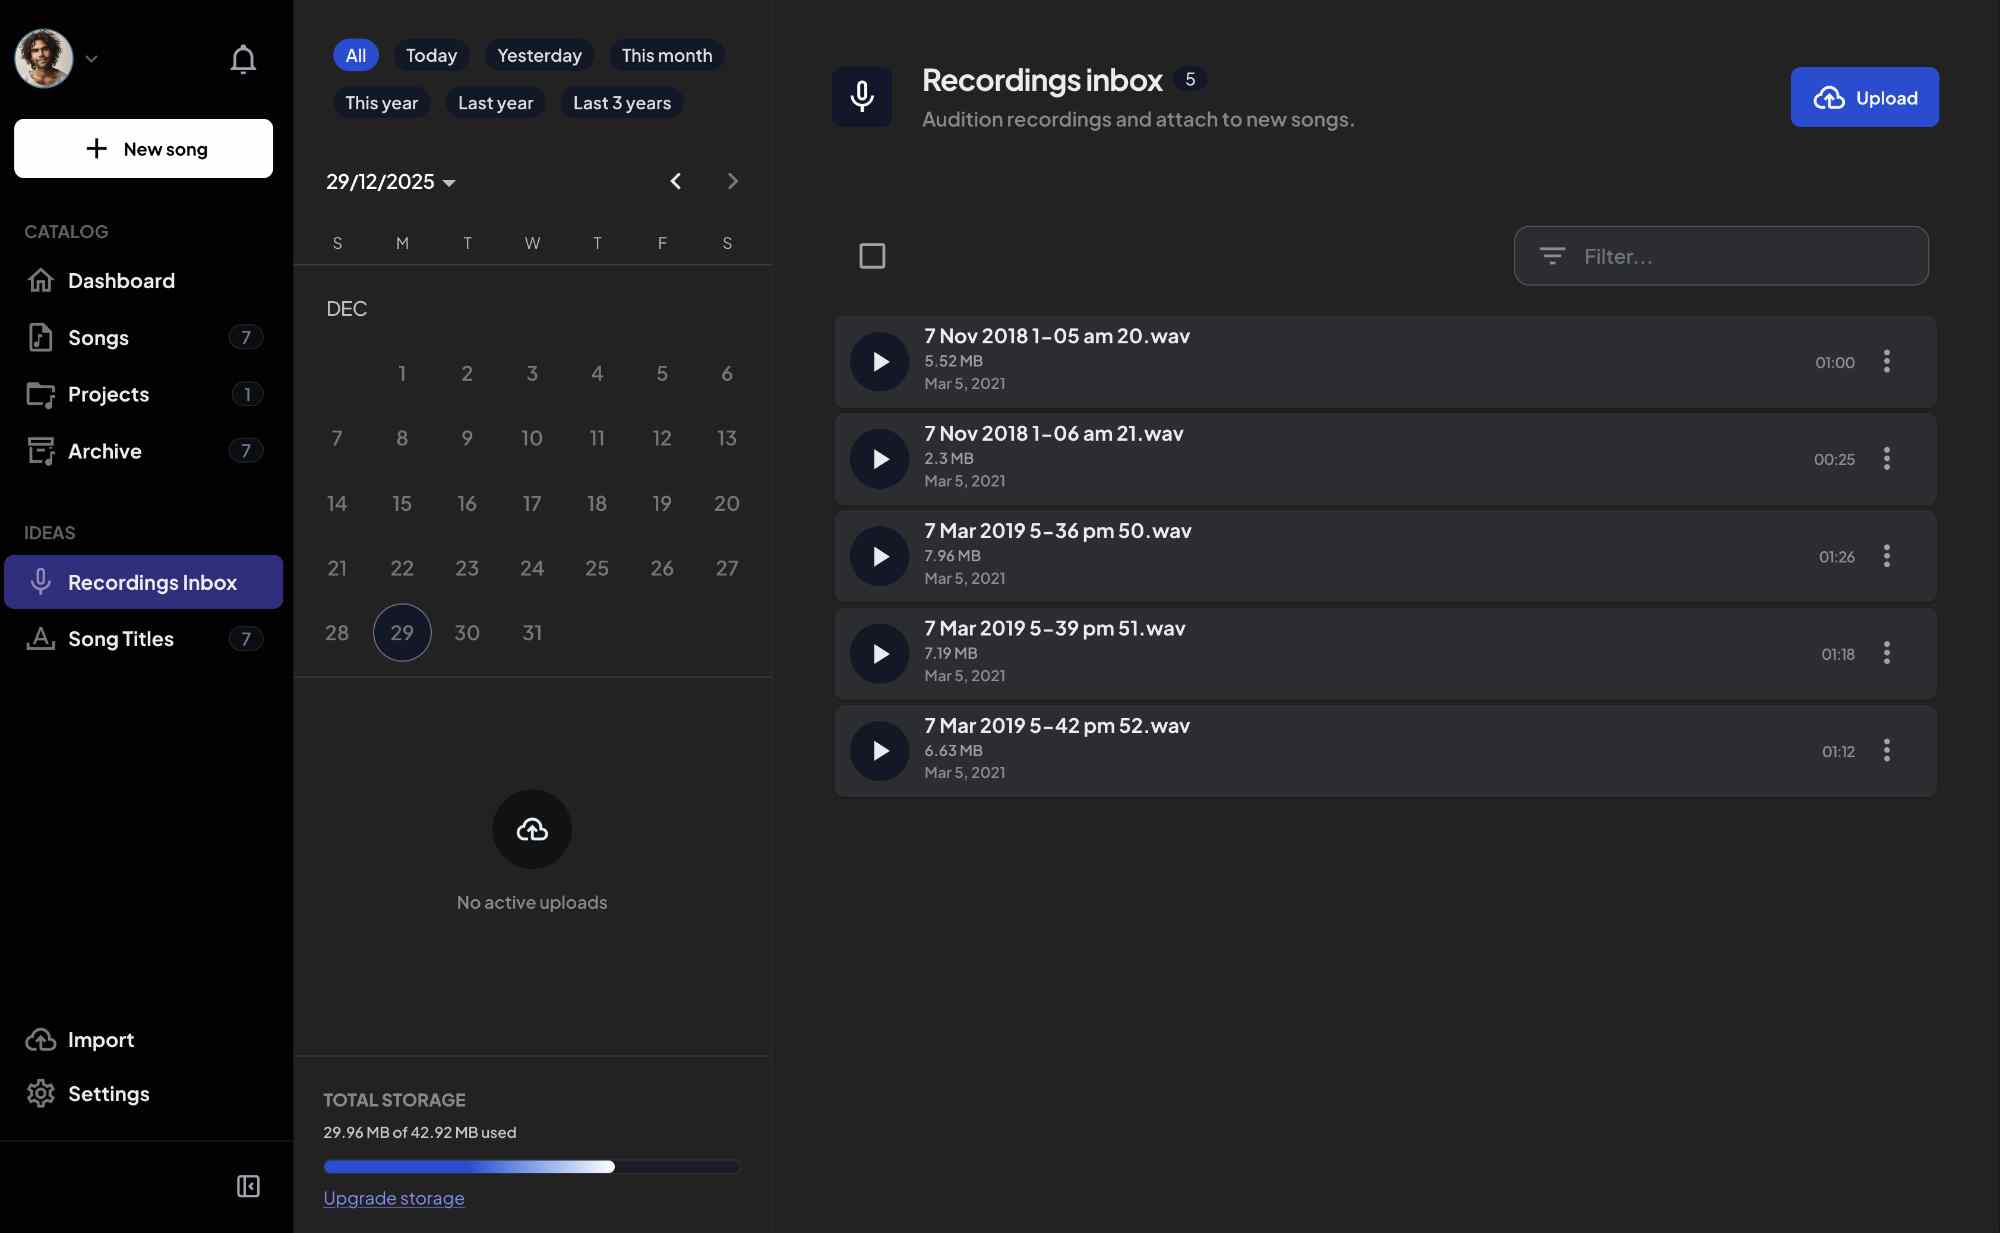Open the Projects section via its icon

[x=40, y=394]
